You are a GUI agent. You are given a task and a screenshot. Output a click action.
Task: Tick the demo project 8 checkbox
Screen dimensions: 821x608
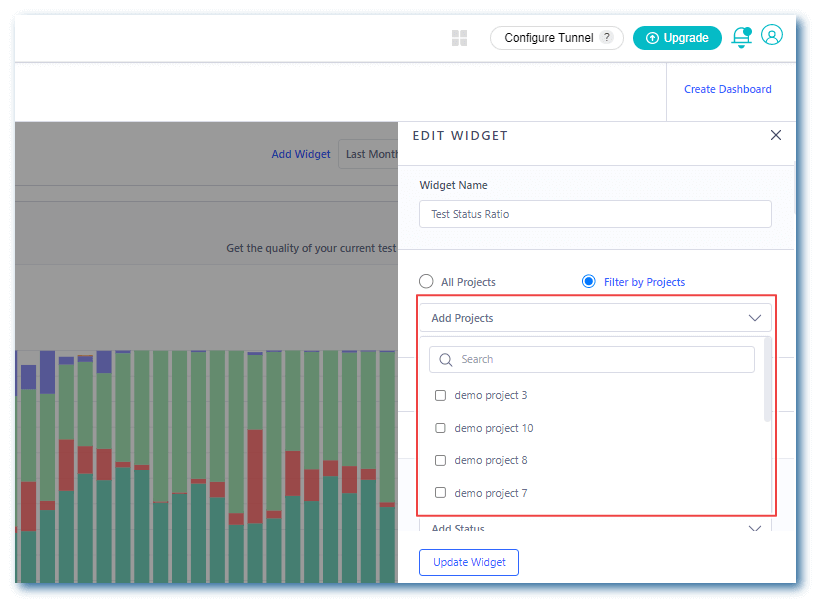441,461
